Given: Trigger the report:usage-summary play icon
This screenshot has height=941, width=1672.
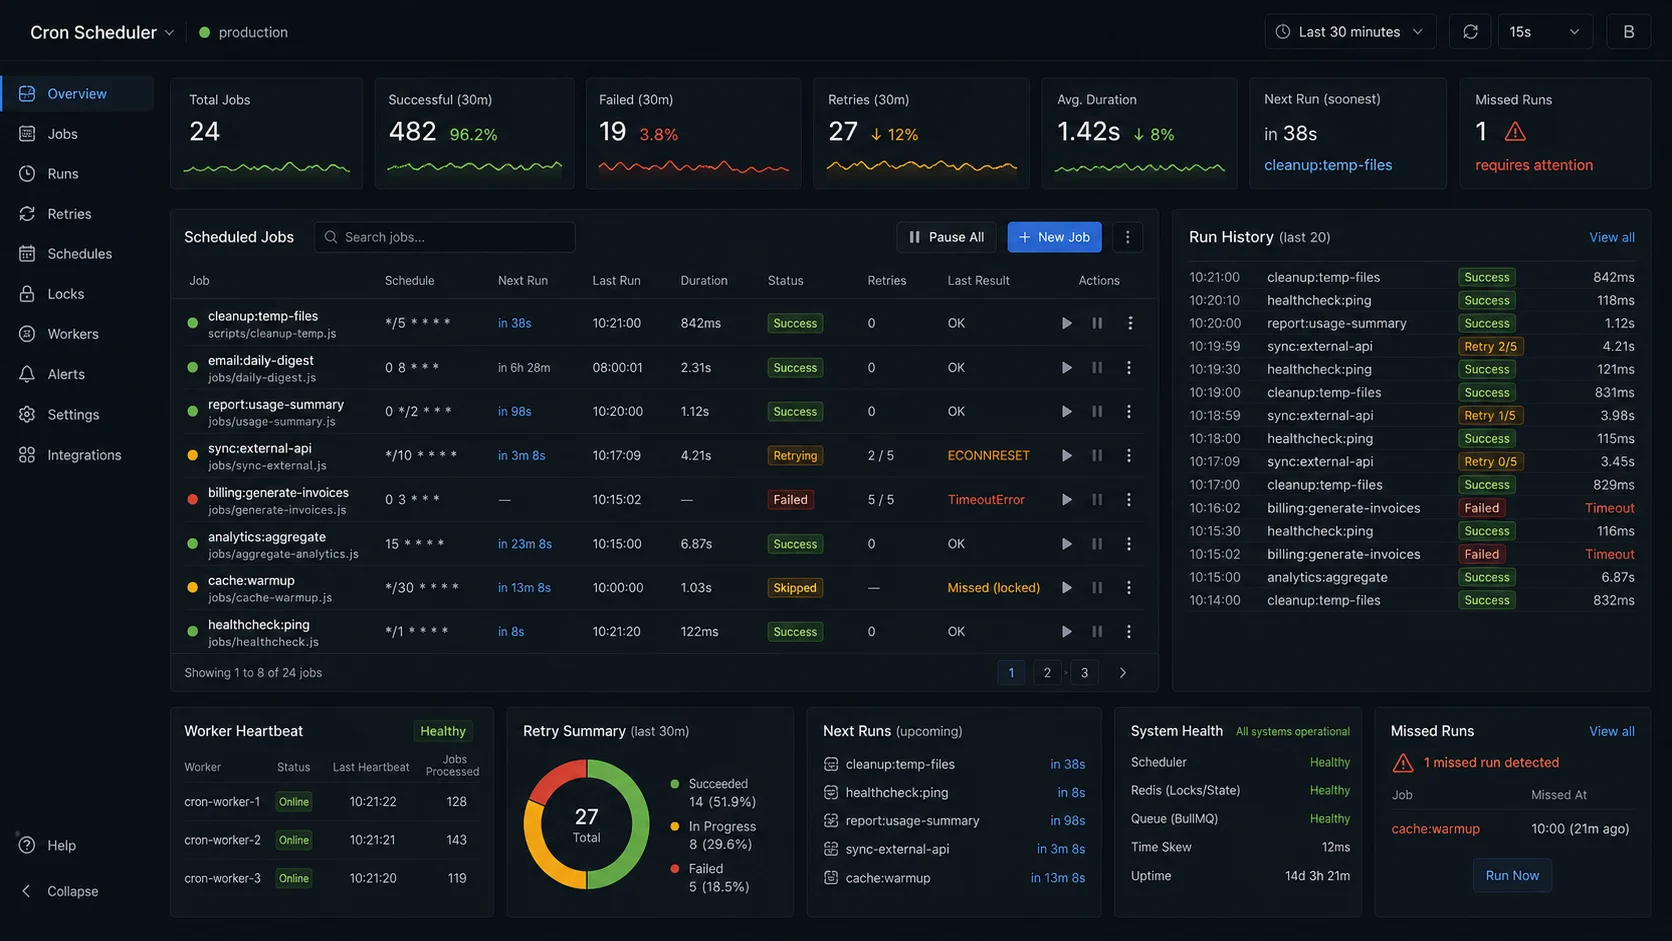Looking at the screenshot, I should (x=1066, y=412).
